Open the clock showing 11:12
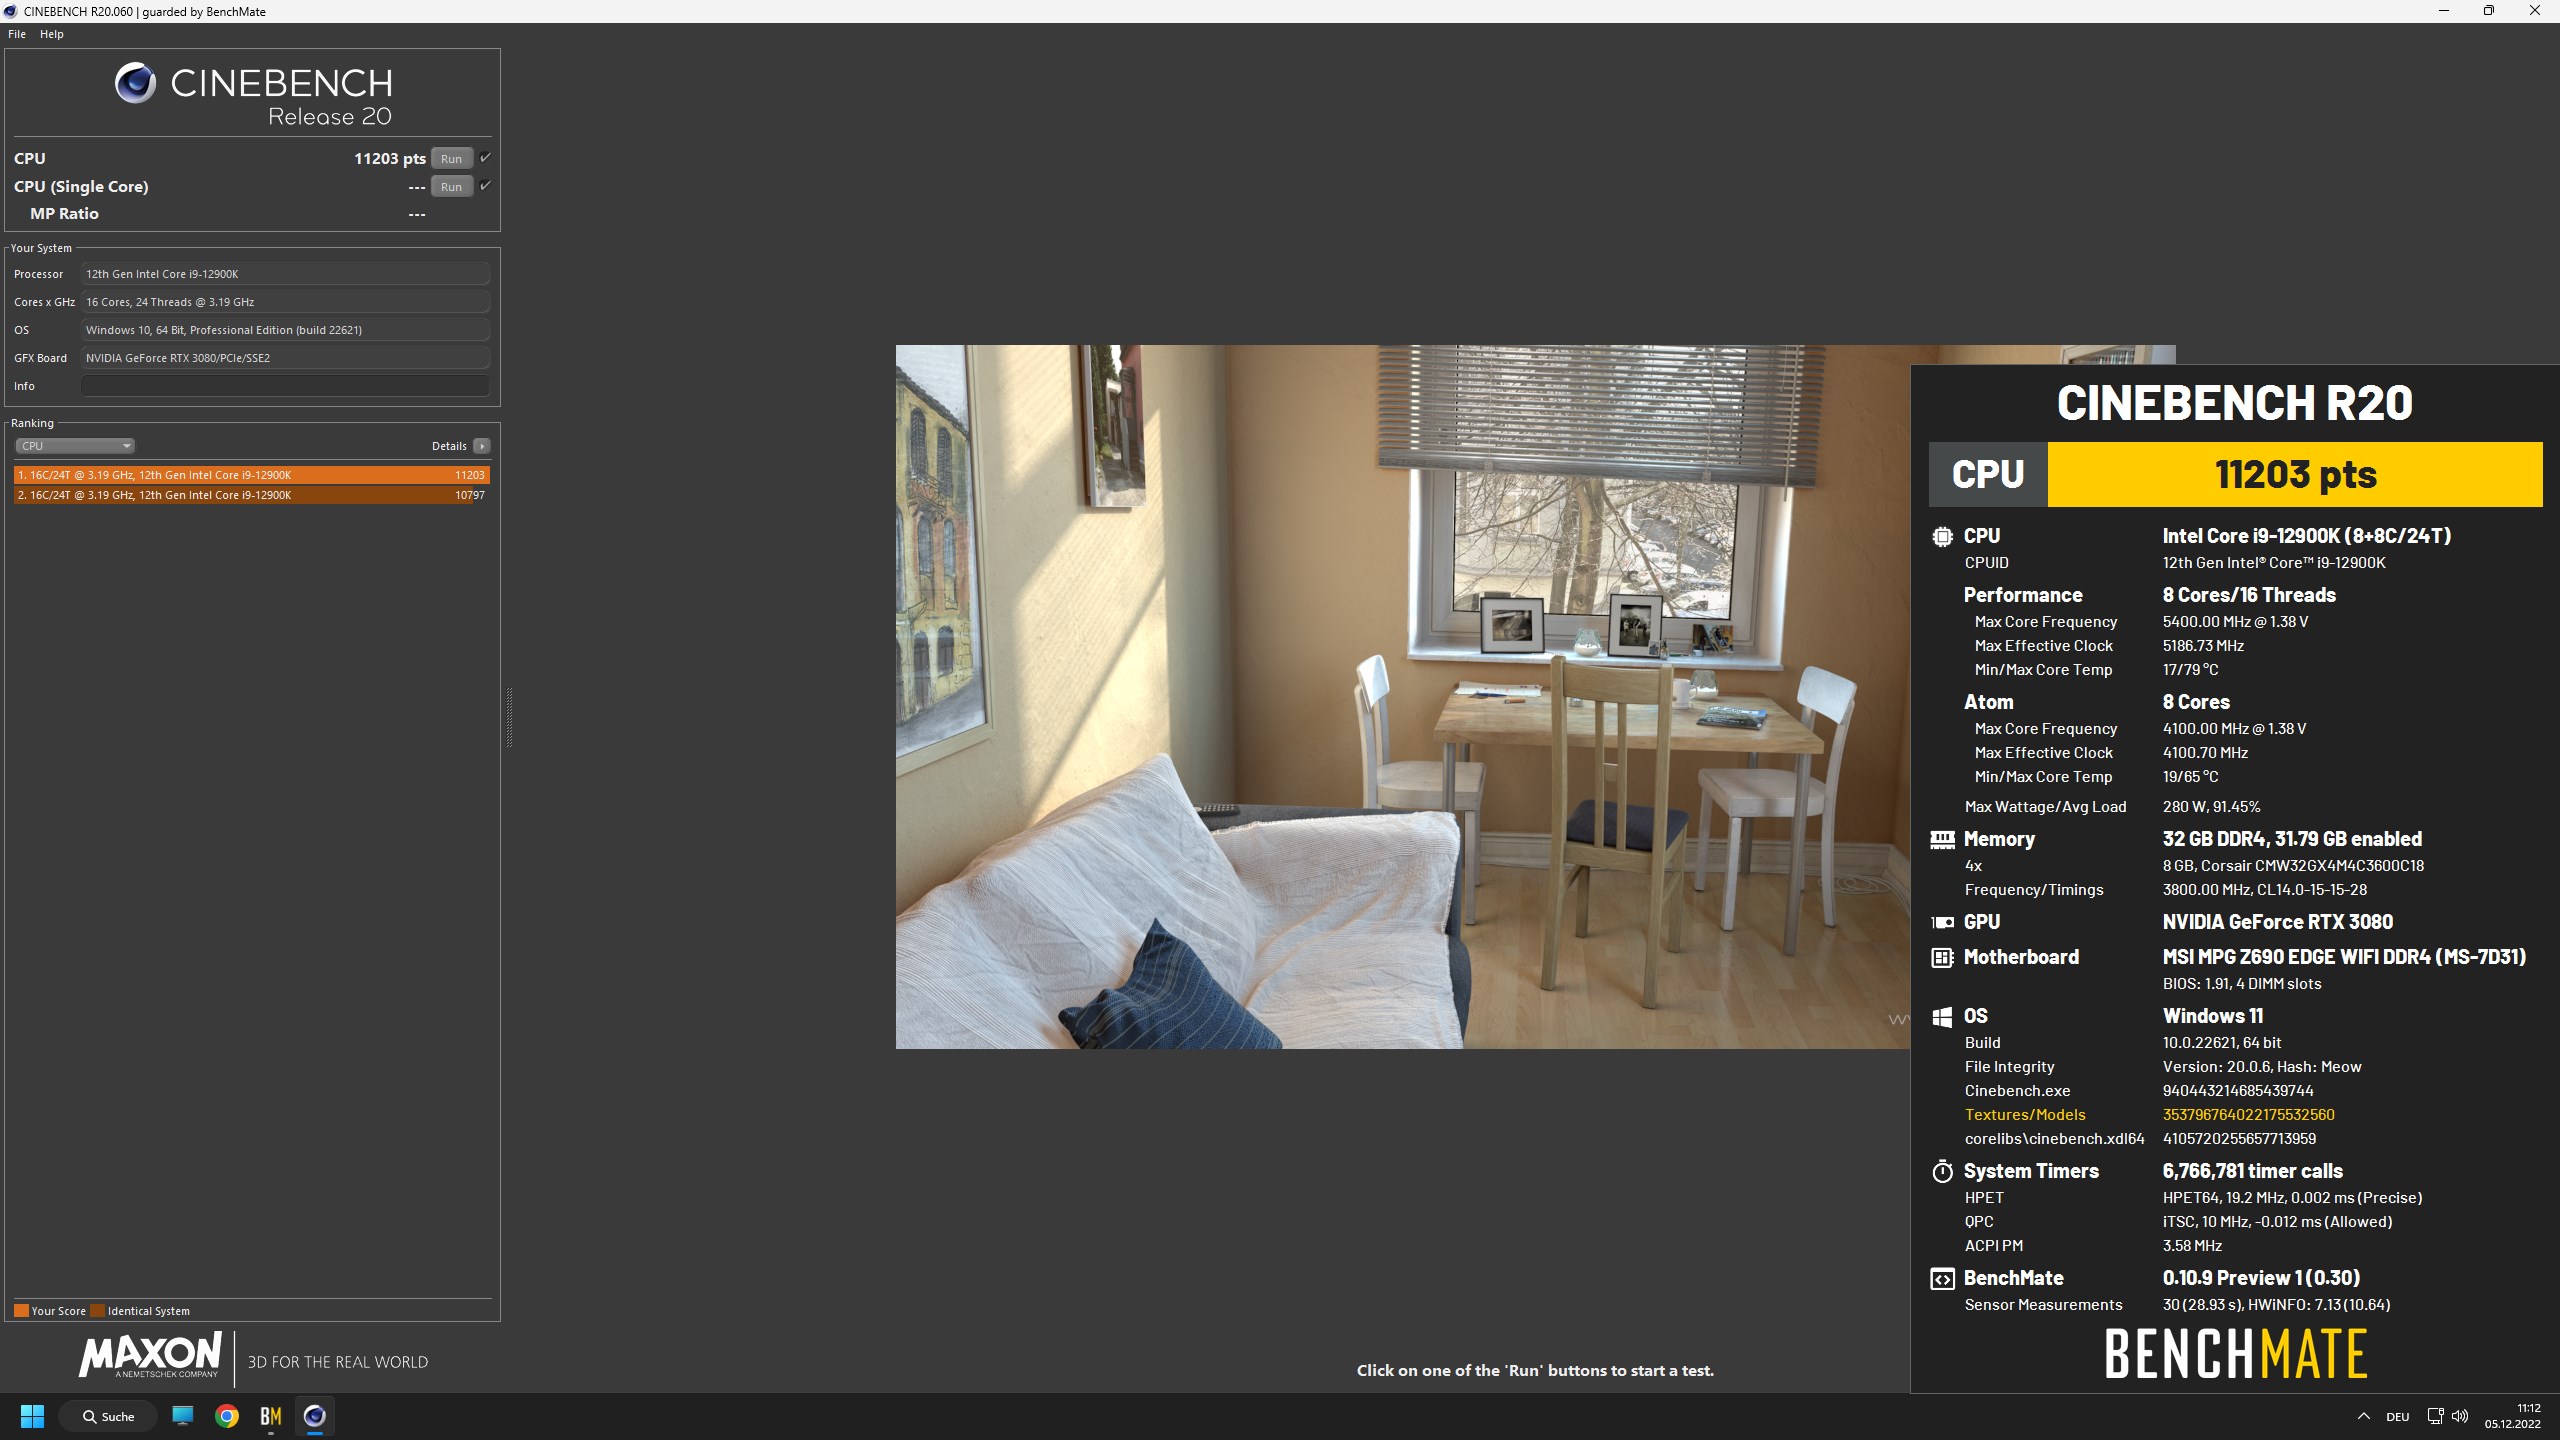Image resolution: width=2560 pixels, height=1440 pixels. pos(2512,1416)
